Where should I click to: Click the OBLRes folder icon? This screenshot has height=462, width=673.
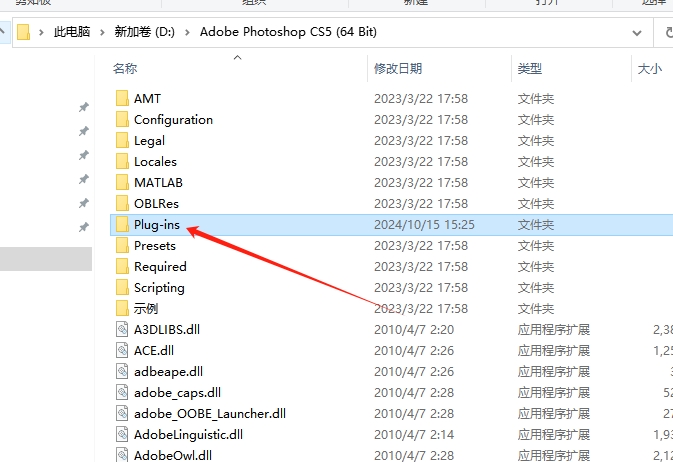pyautogui.click(x=122, y=204)
